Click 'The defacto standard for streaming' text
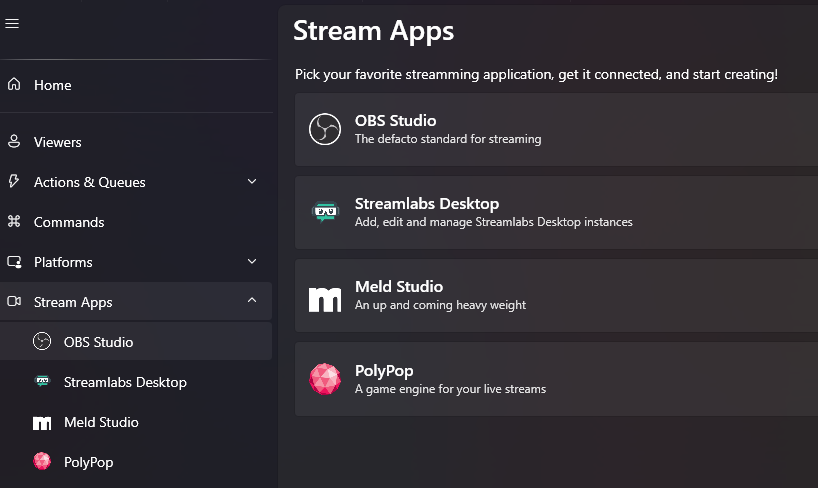Viewport: 818px width, 488px height. 448,139
